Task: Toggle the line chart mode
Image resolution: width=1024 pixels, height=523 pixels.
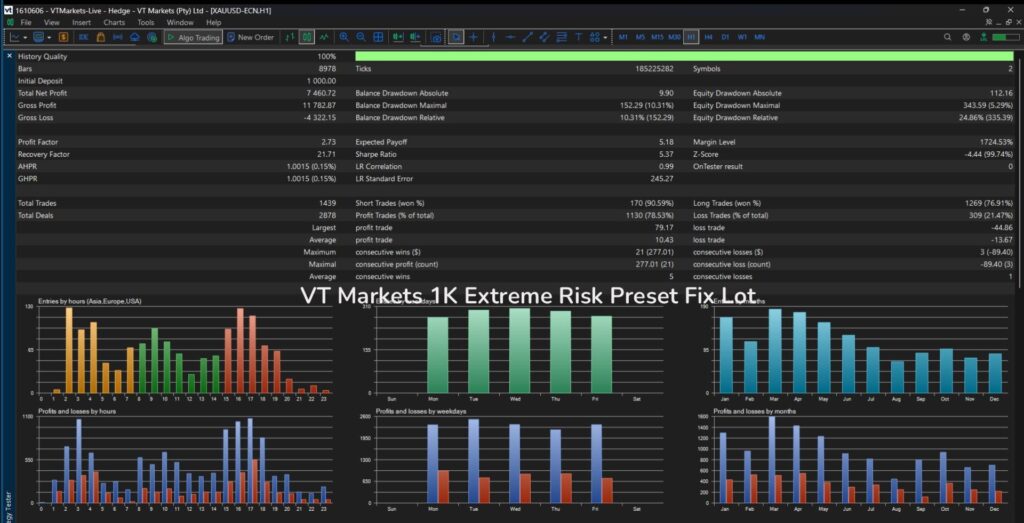Action: 324,37
